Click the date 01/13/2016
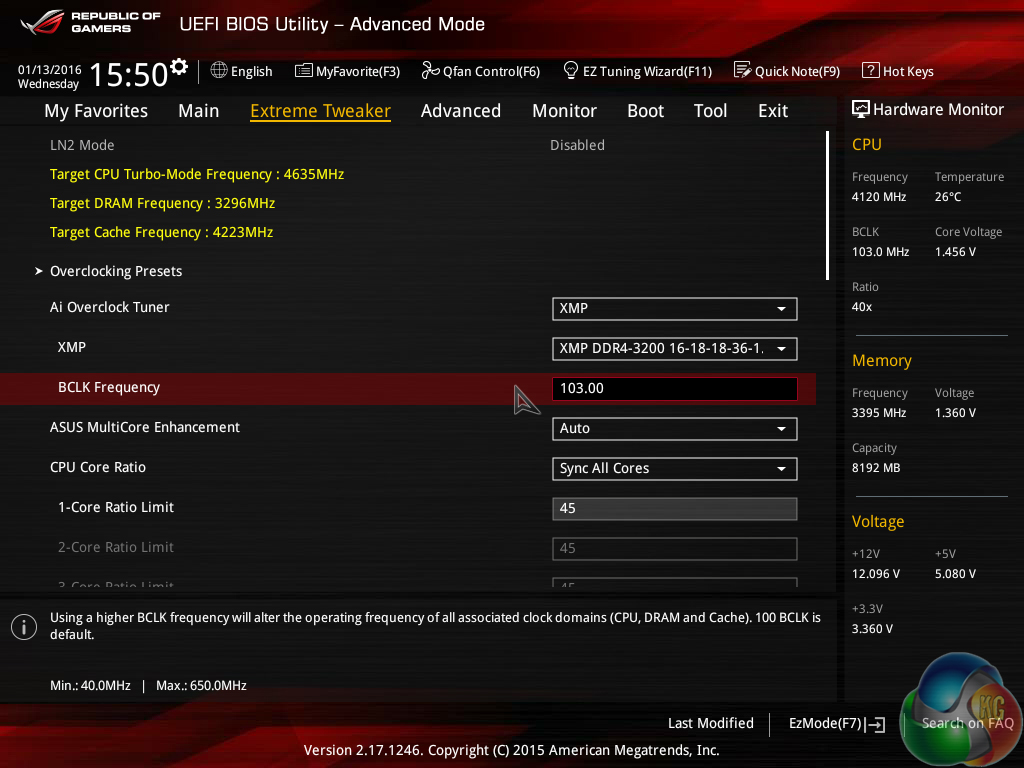The height and width of the screenshot is (768, 1024). pyautogui.click(x=50, y=69)
